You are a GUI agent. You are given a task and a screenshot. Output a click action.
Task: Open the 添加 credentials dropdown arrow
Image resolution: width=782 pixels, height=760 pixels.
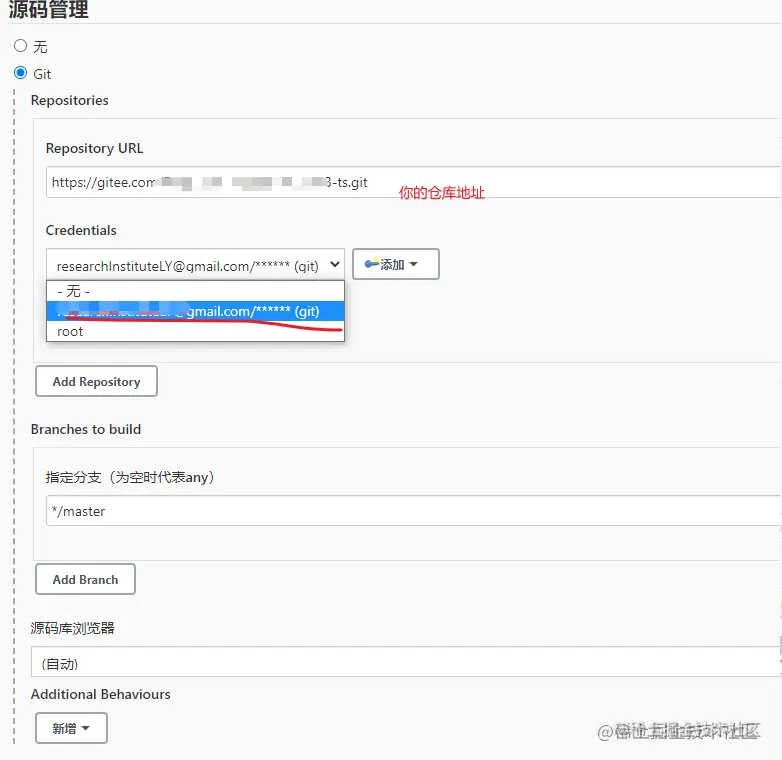(x=413, y=264)
